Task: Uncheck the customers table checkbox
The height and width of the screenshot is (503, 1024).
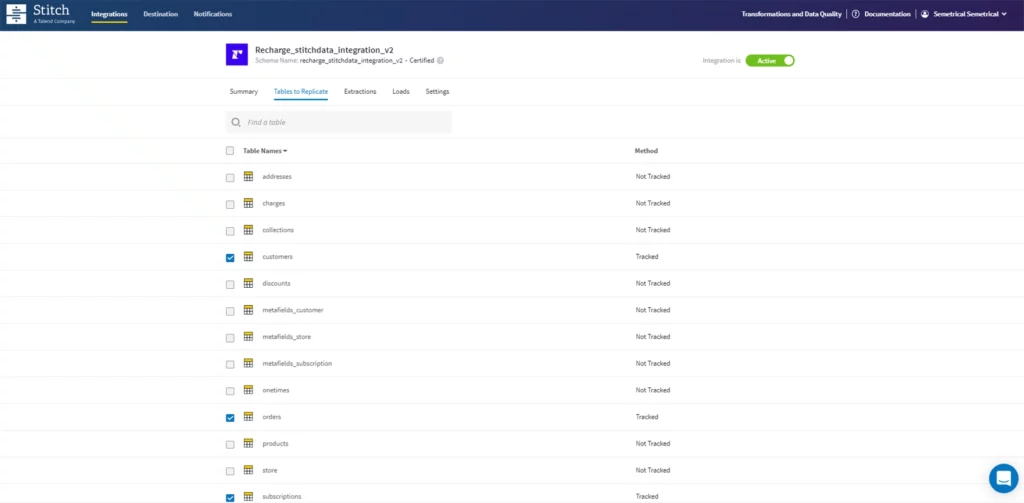Action: 230,257
